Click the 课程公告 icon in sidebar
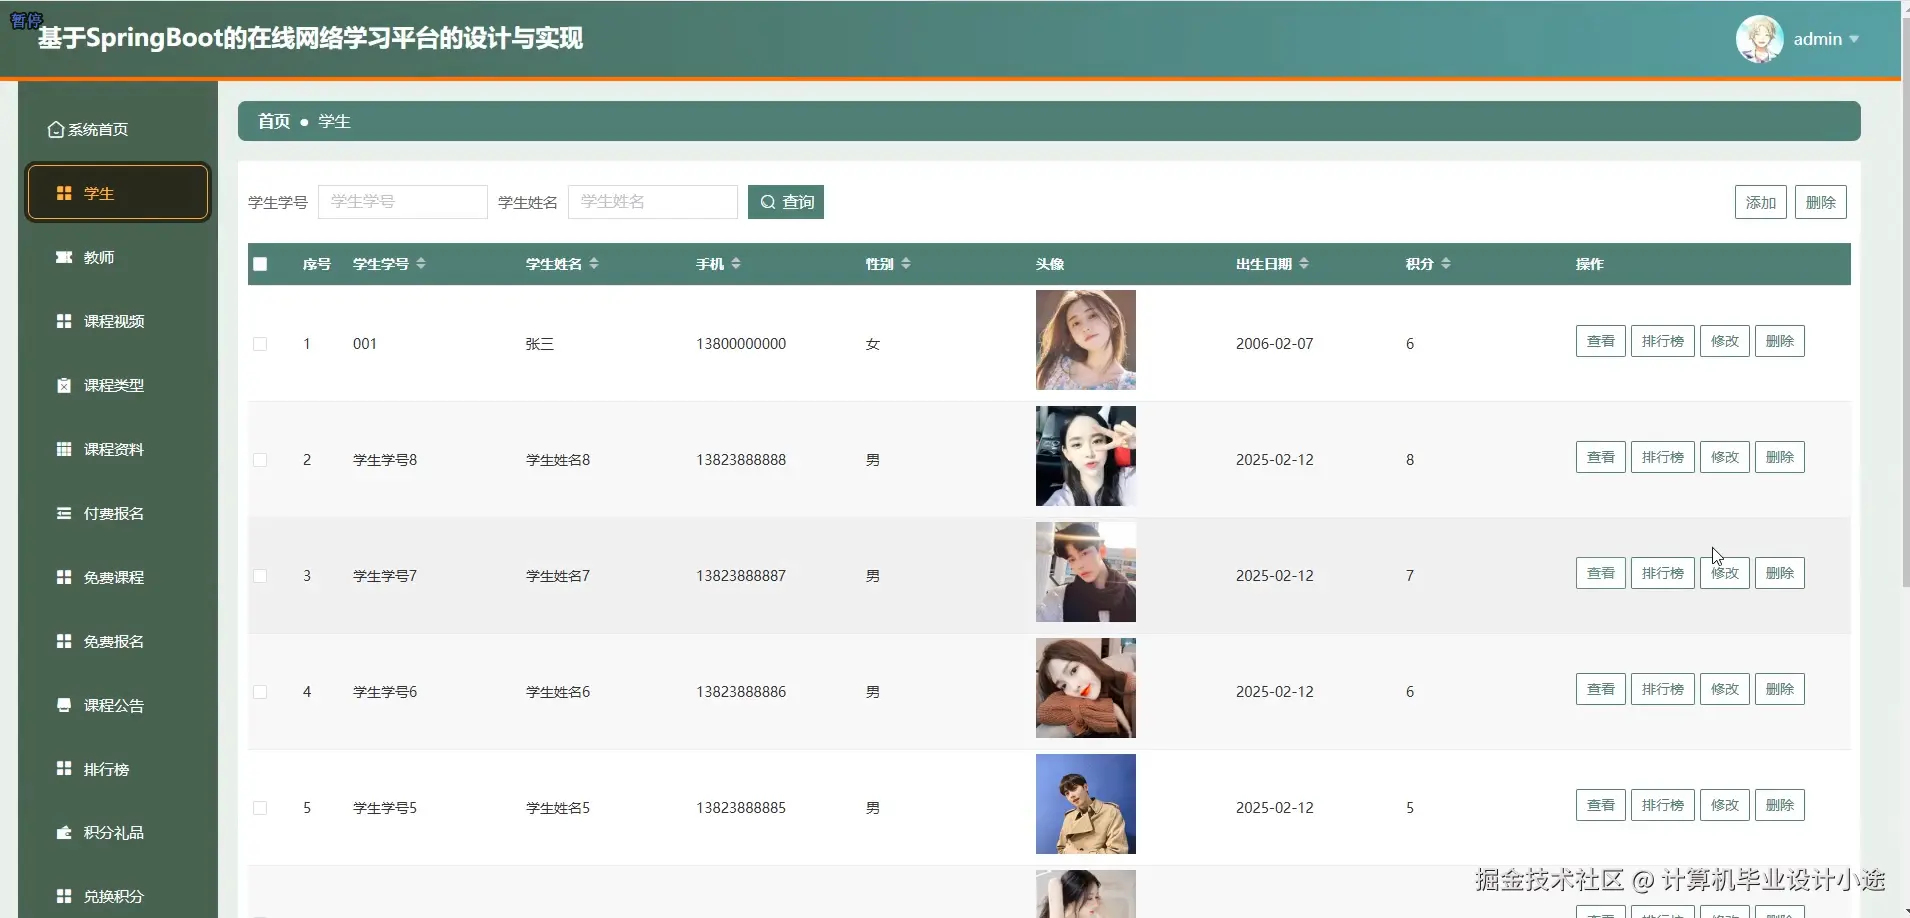The image size is (1910, 918). 64,705
